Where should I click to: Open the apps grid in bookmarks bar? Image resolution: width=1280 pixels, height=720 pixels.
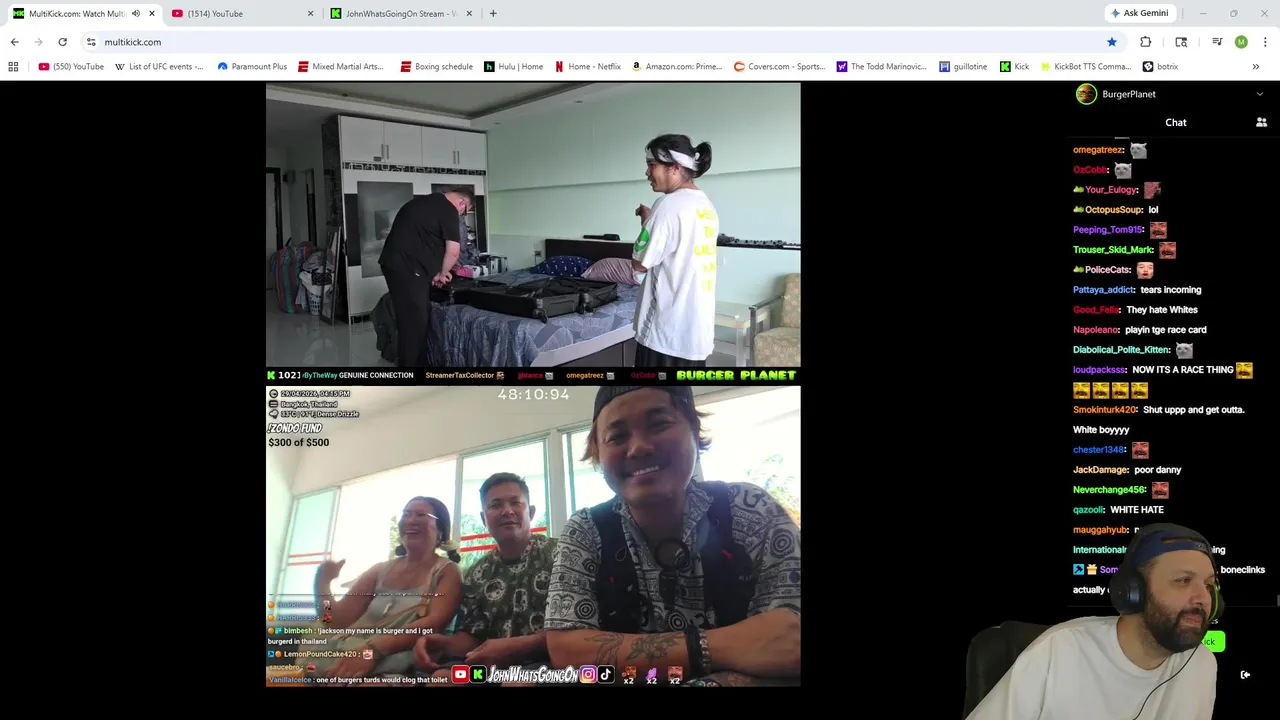pos(13,67)
